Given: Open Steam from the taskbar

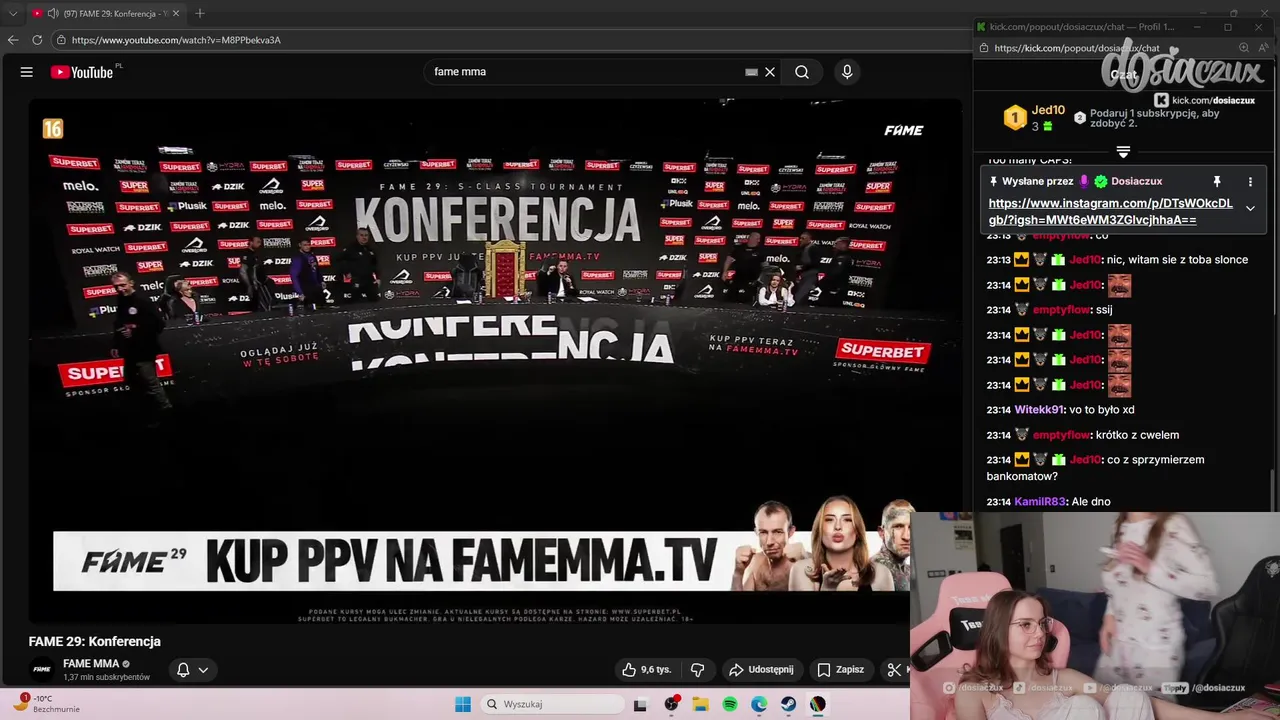Looking at the screenshot, I should click(x=788, y=704).
